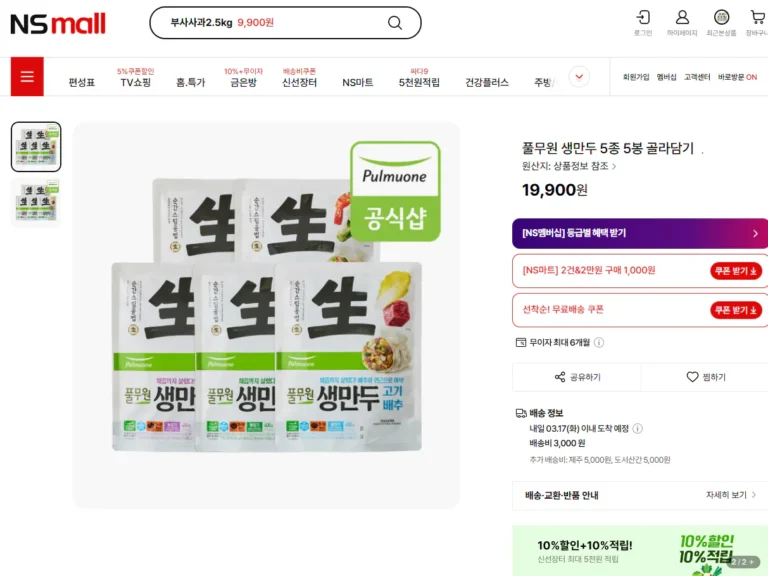This screenshot has height=576, width=768.
Task: Open the NS마트 menu tab
Action: 357,82
